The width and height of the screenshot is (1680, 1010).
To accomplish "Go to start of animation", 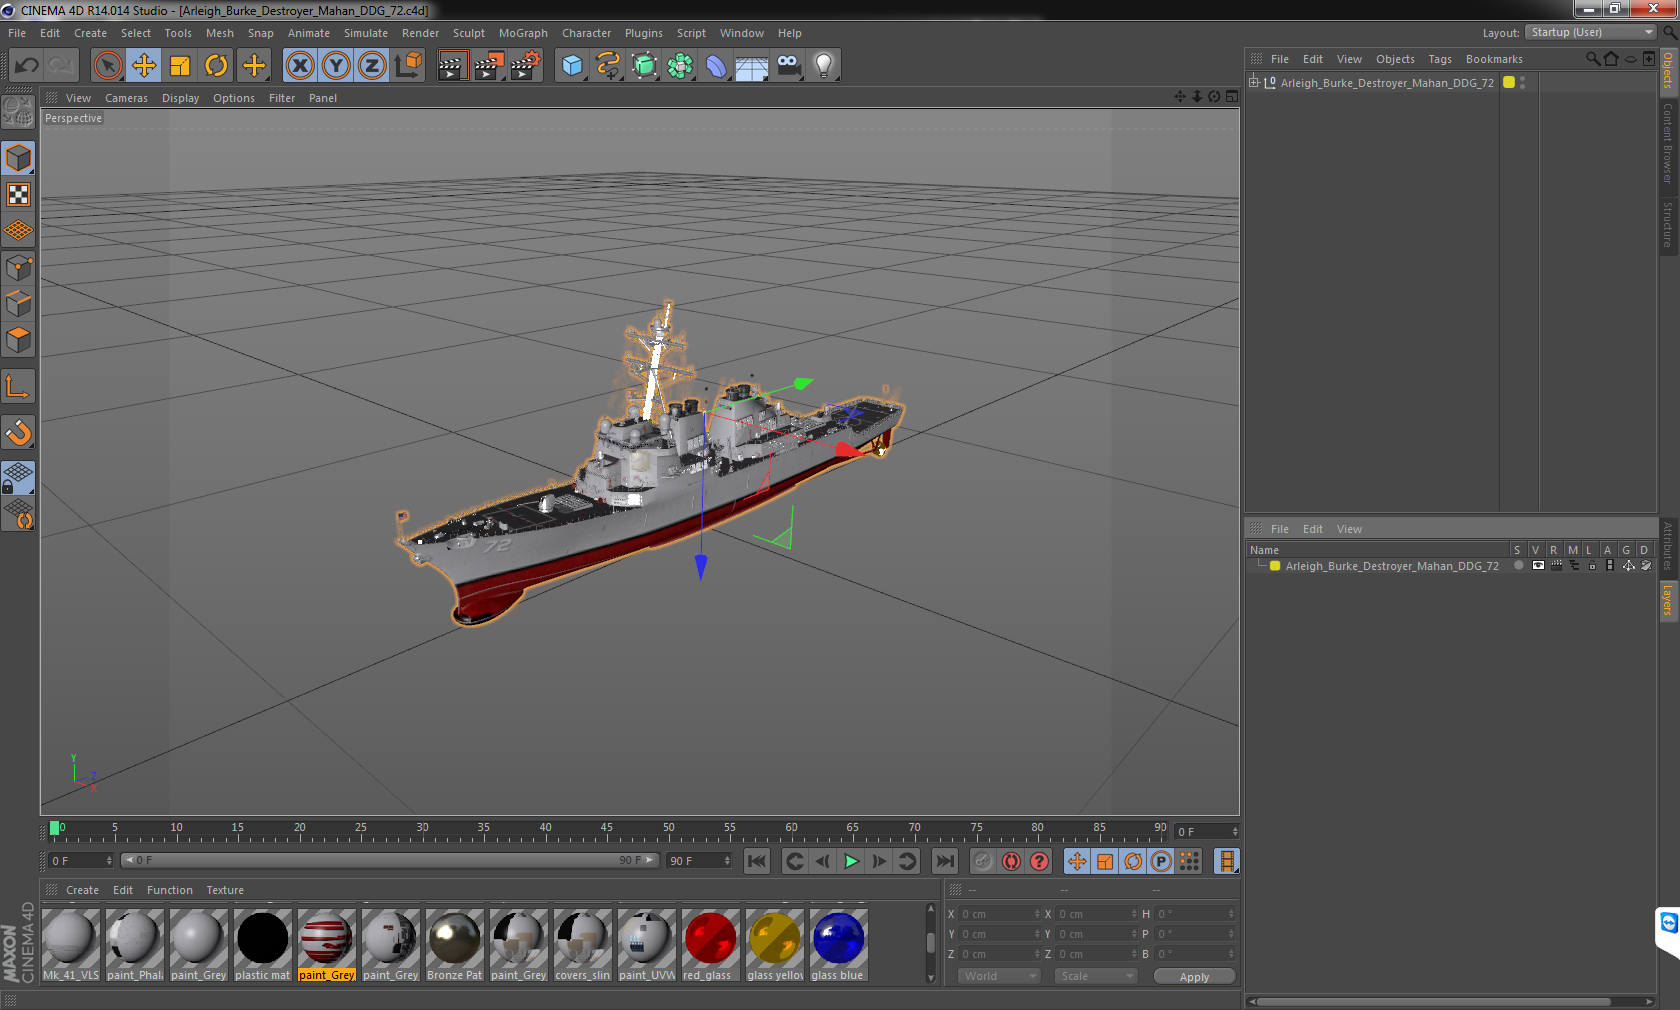I will click(x=757, y=861).
